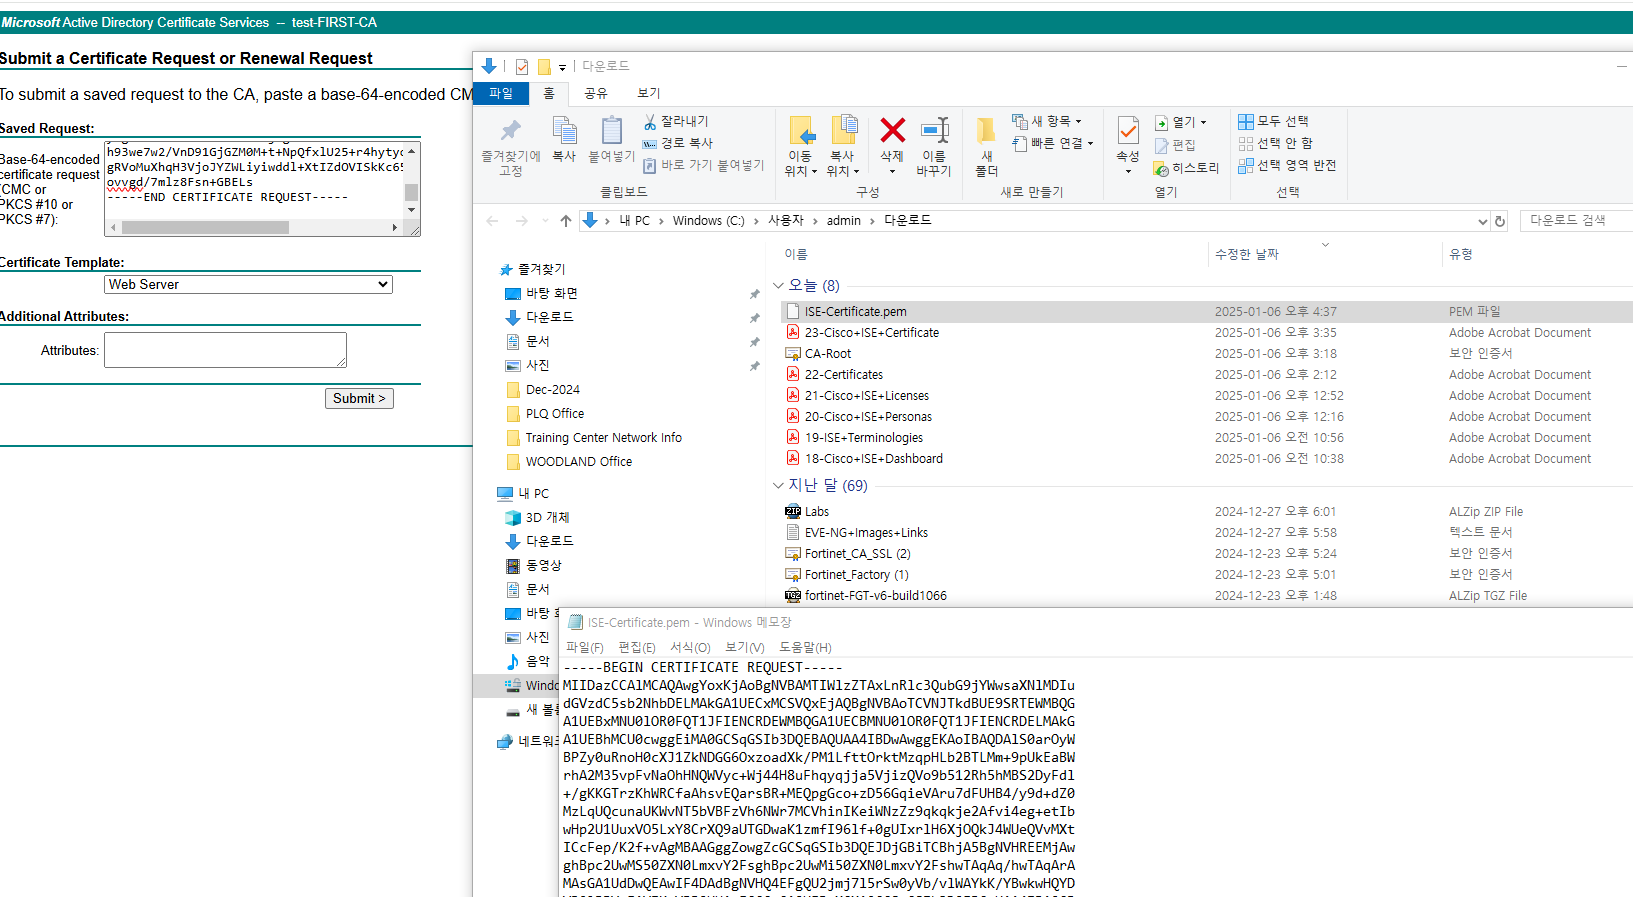The height and width of the screenshot is (897, 1633).
Task: Collapse the Last Month (69) file group
Action: pyautogui.click(x=779, y=486)
